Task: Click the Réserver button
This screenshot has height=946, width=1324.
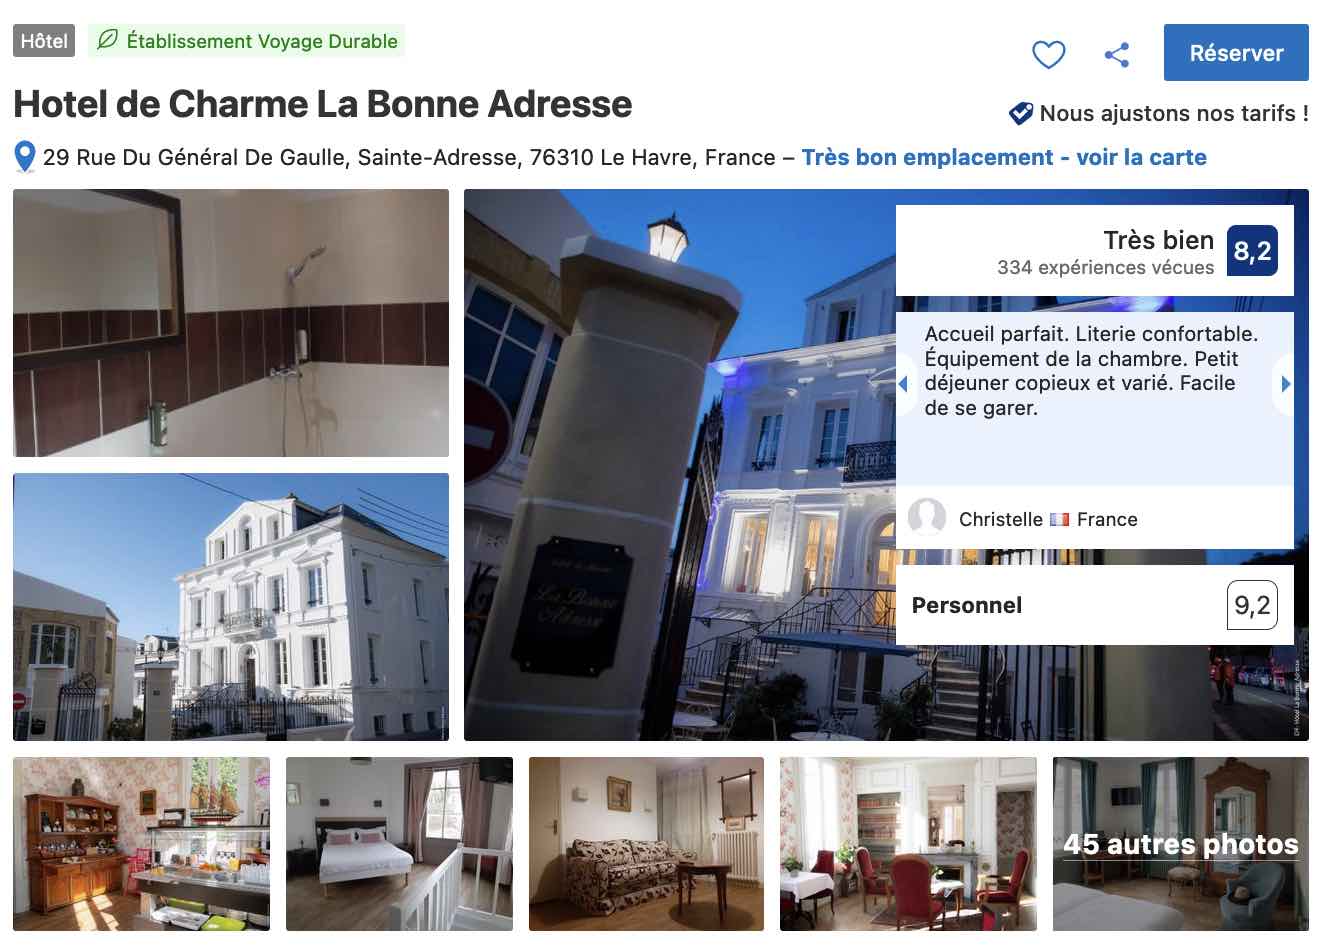Action: click(1236, 53)
